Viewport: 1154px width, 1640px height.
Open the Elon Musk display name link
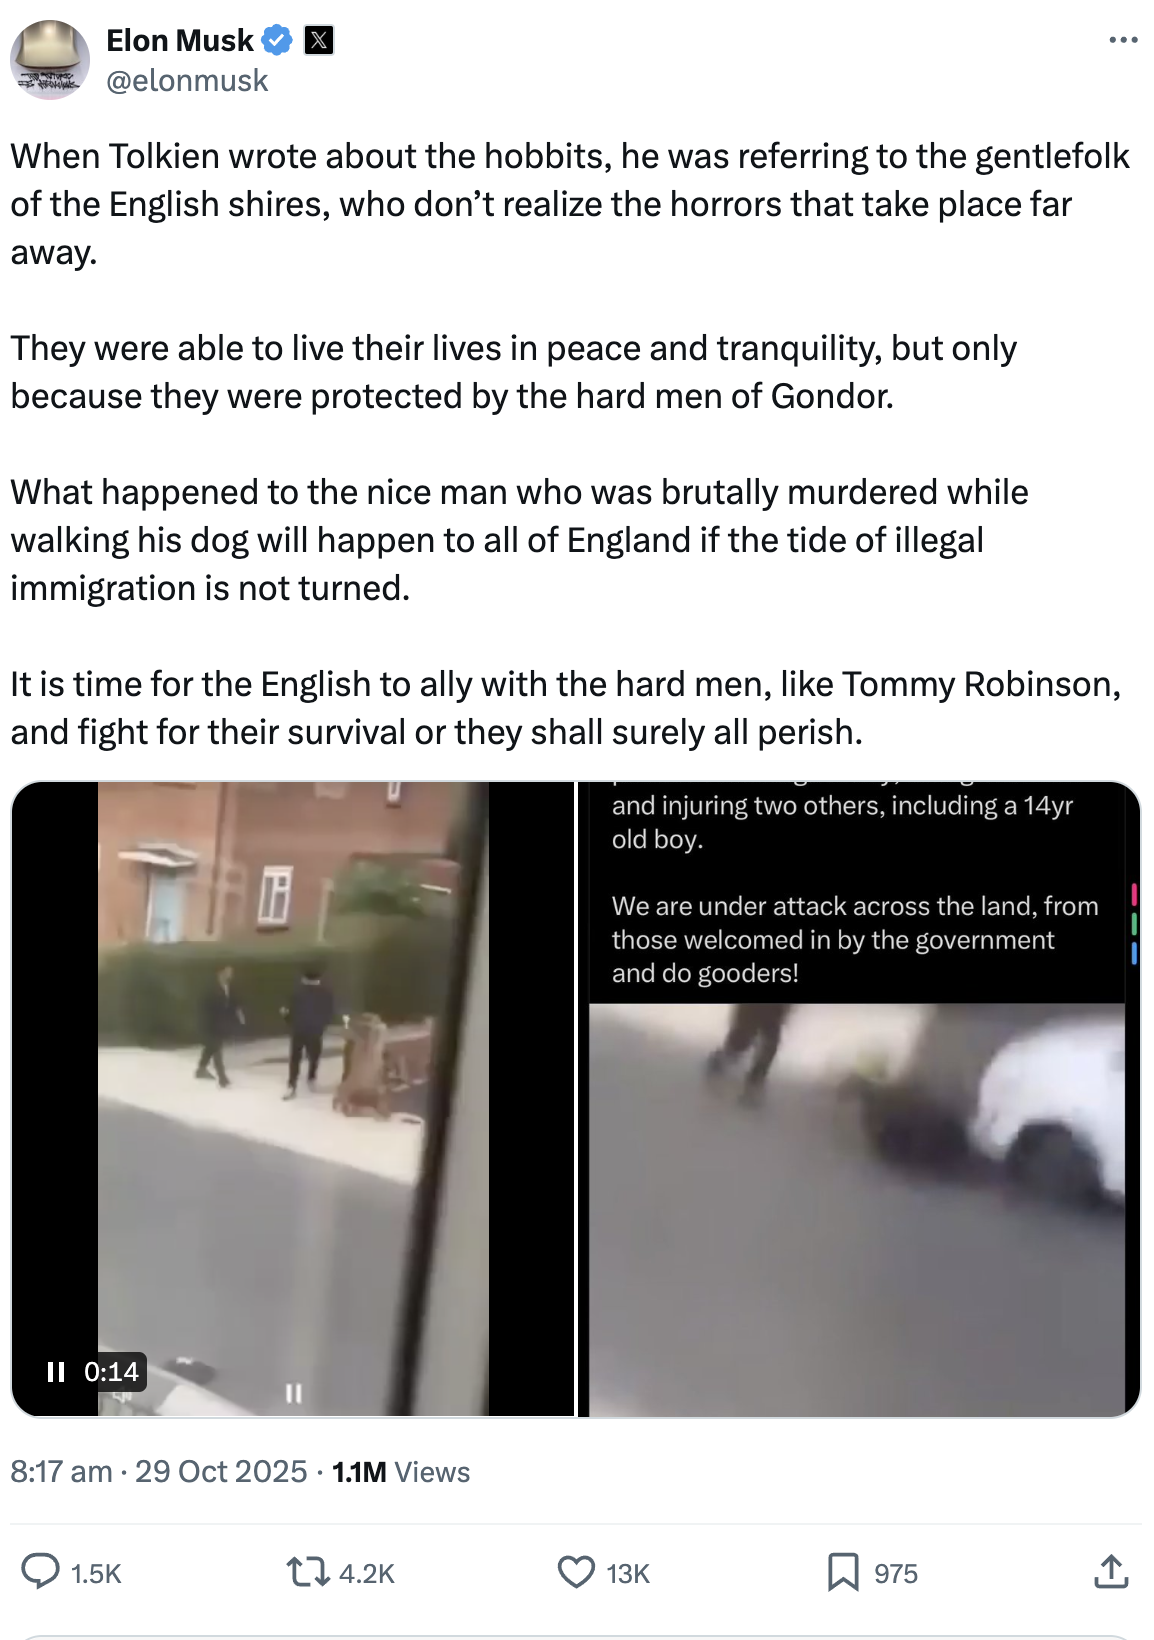coord(180,40)
